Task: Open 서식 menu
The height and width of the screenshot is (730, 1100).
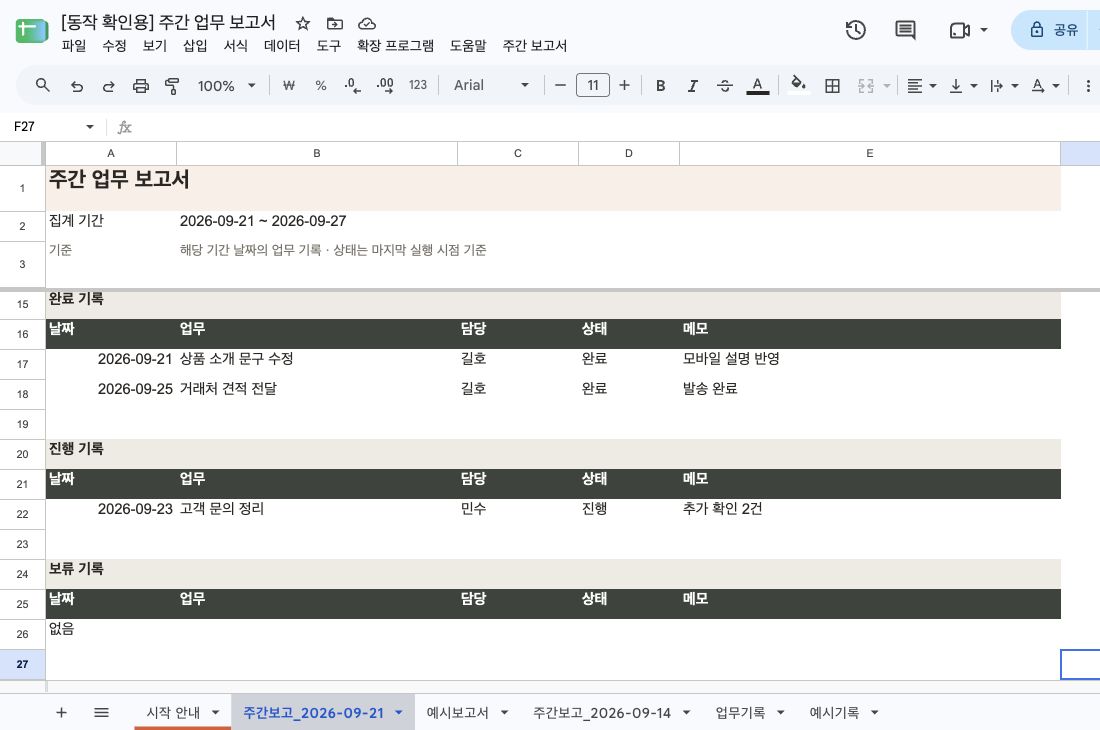Action: [236, 46]
